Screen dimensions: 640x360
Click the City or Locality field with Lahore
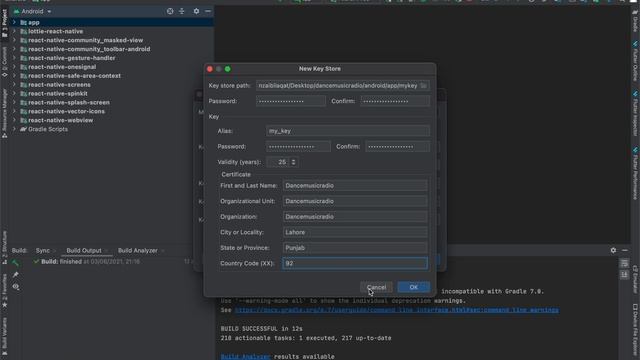355,232
